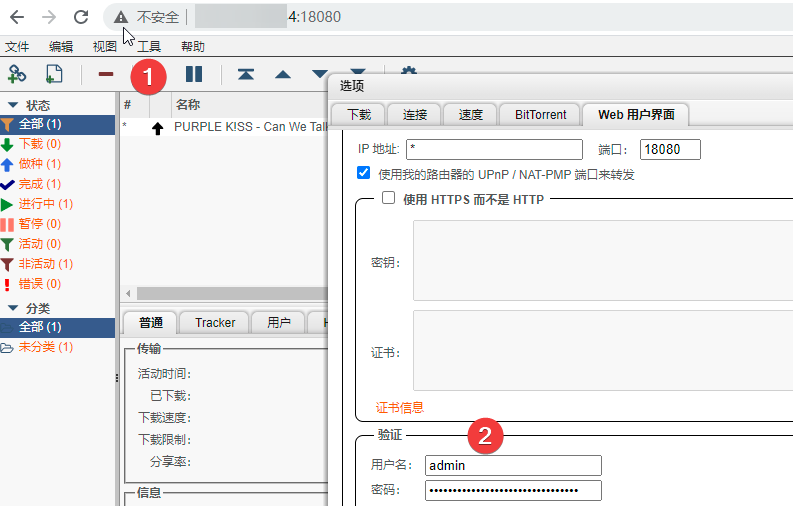Click the move up queue arrow
The width and height of the screenshot is (793, 506).
pos(283,74)
